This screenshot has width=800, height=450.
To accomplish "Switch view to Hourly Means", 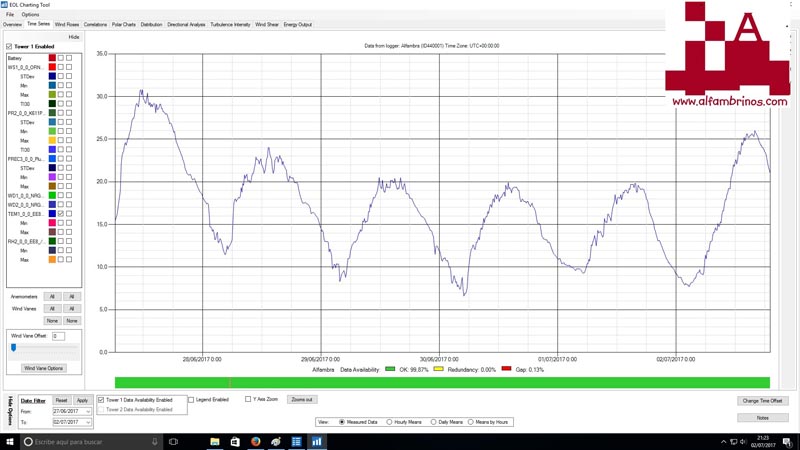I will coord(389,422).
